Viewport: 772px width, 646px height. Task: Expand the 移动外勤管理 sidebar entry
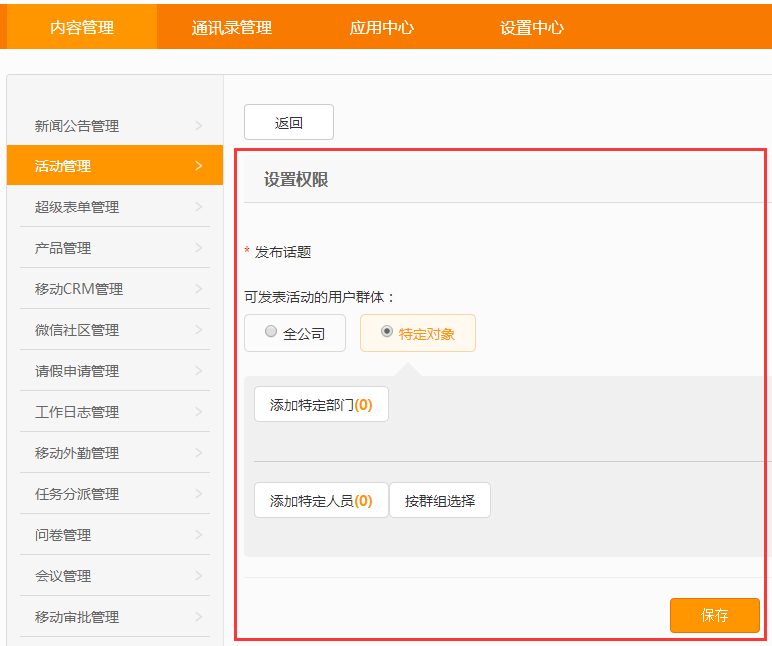(x=115, y=452)
